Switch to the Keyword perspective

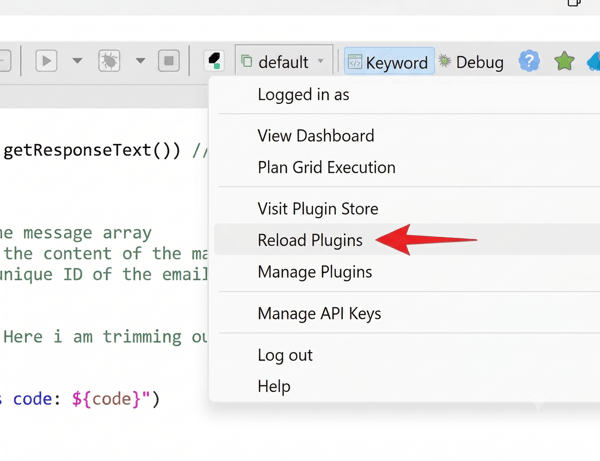click(389, 61)
